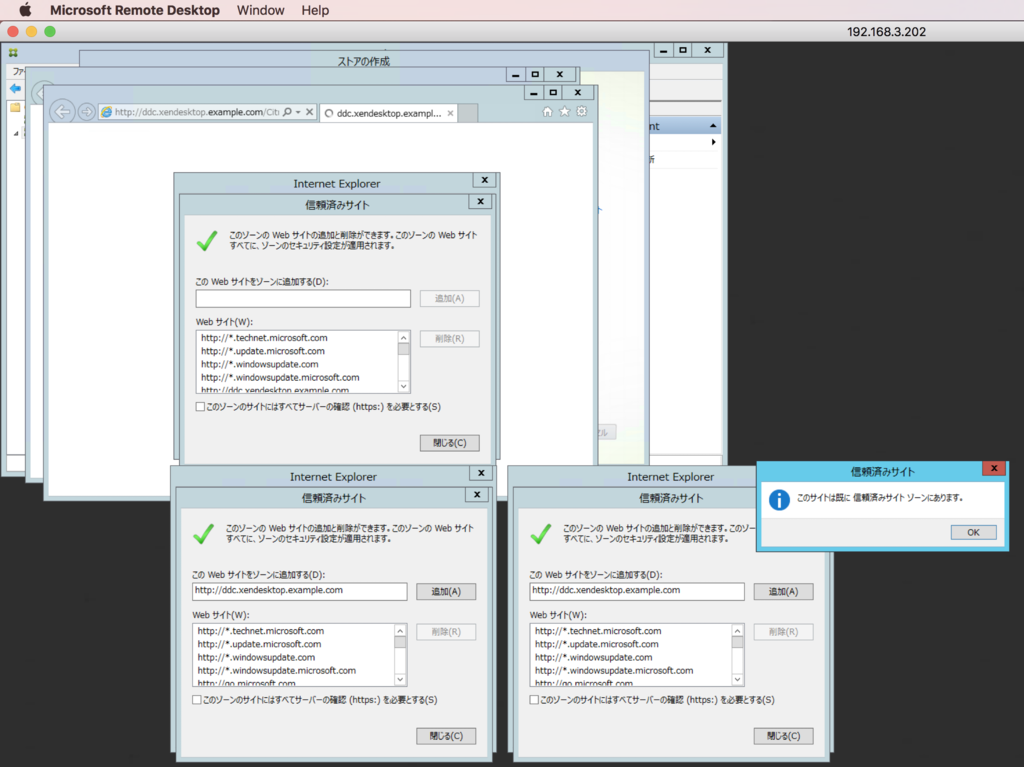1024x767 pixels.
Task: Collapse the actions pane header arrow
Action: [x=713, y=125]
